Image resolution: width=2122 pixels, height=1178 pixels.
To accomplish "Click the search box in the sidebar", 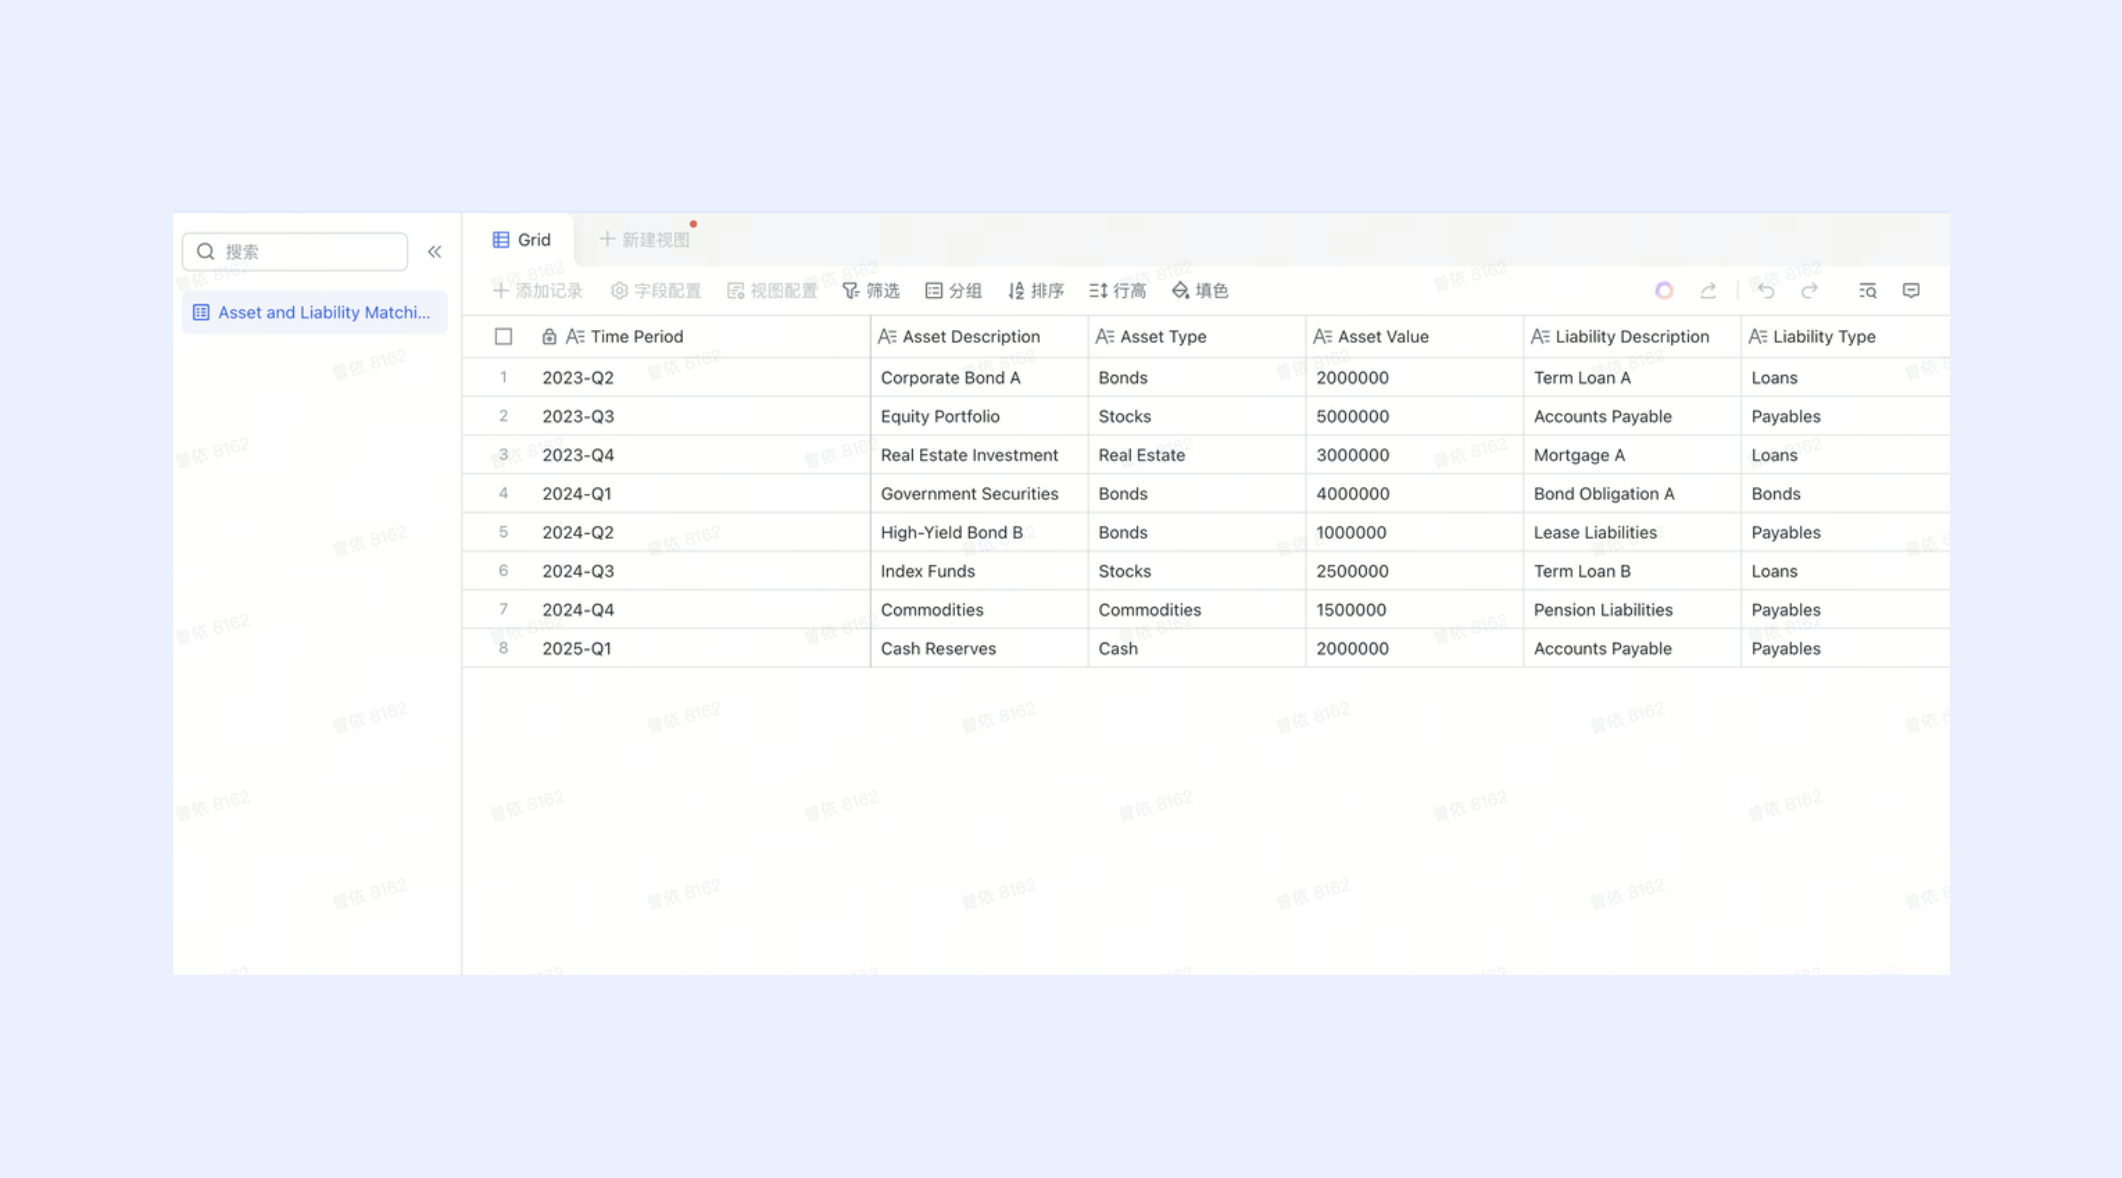I will coord(295,252).
